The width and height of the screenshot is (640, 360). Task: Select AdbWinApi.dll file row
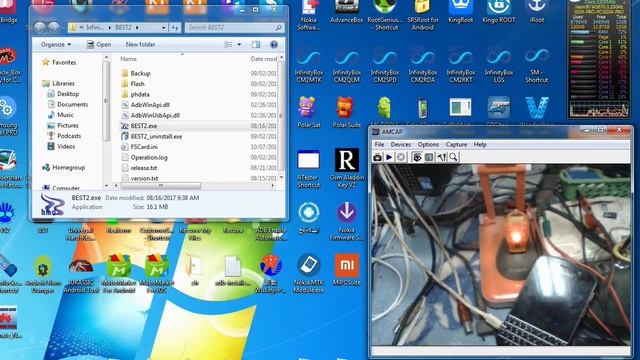[x=198, y=105]
